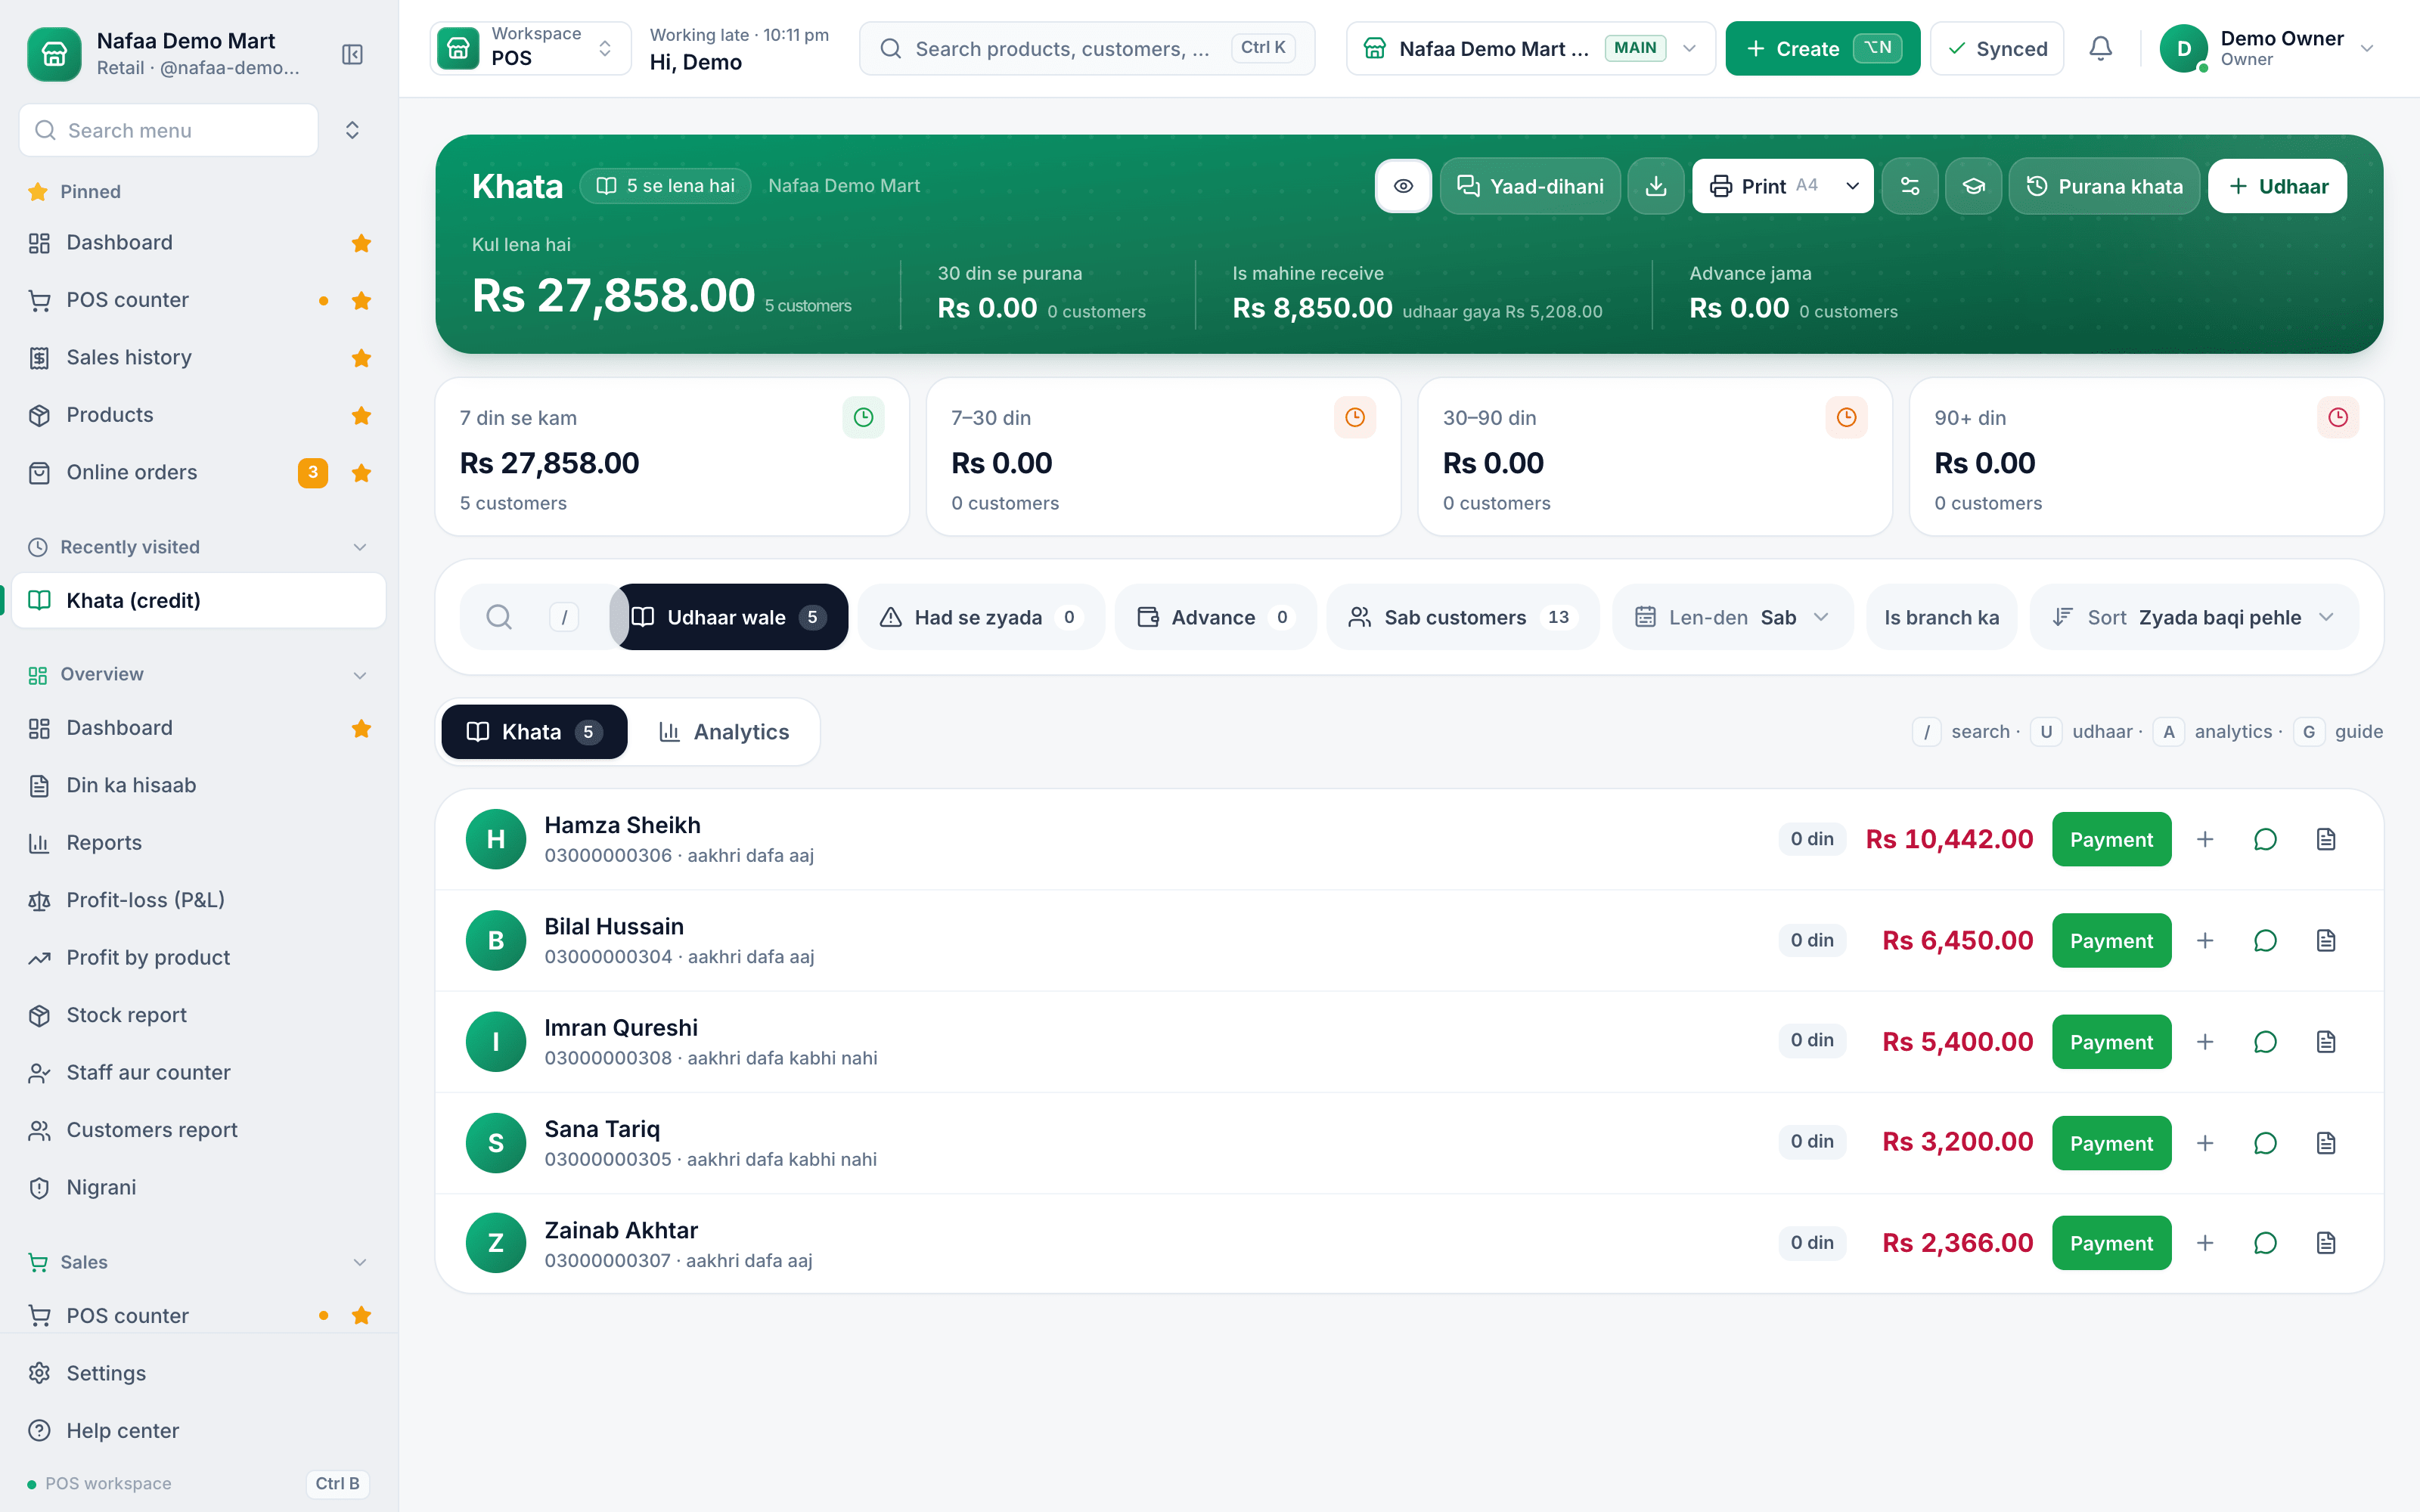
Task: Collapse the sidebar panel icon
Action: [x=352, y=54]
